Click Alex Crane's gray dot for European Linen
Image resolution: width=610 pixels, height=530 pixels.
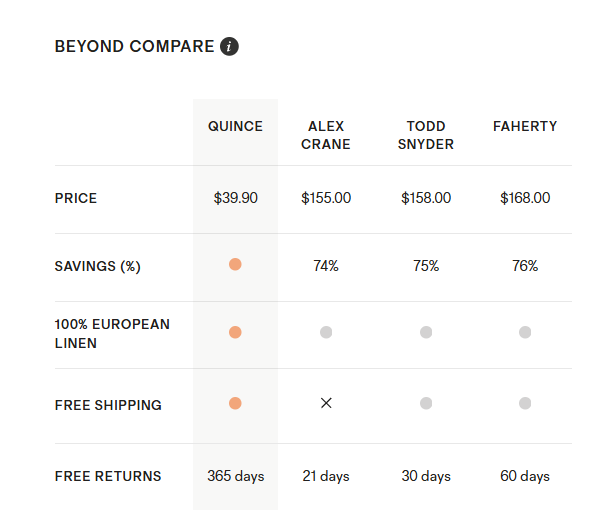coord(326,332)
